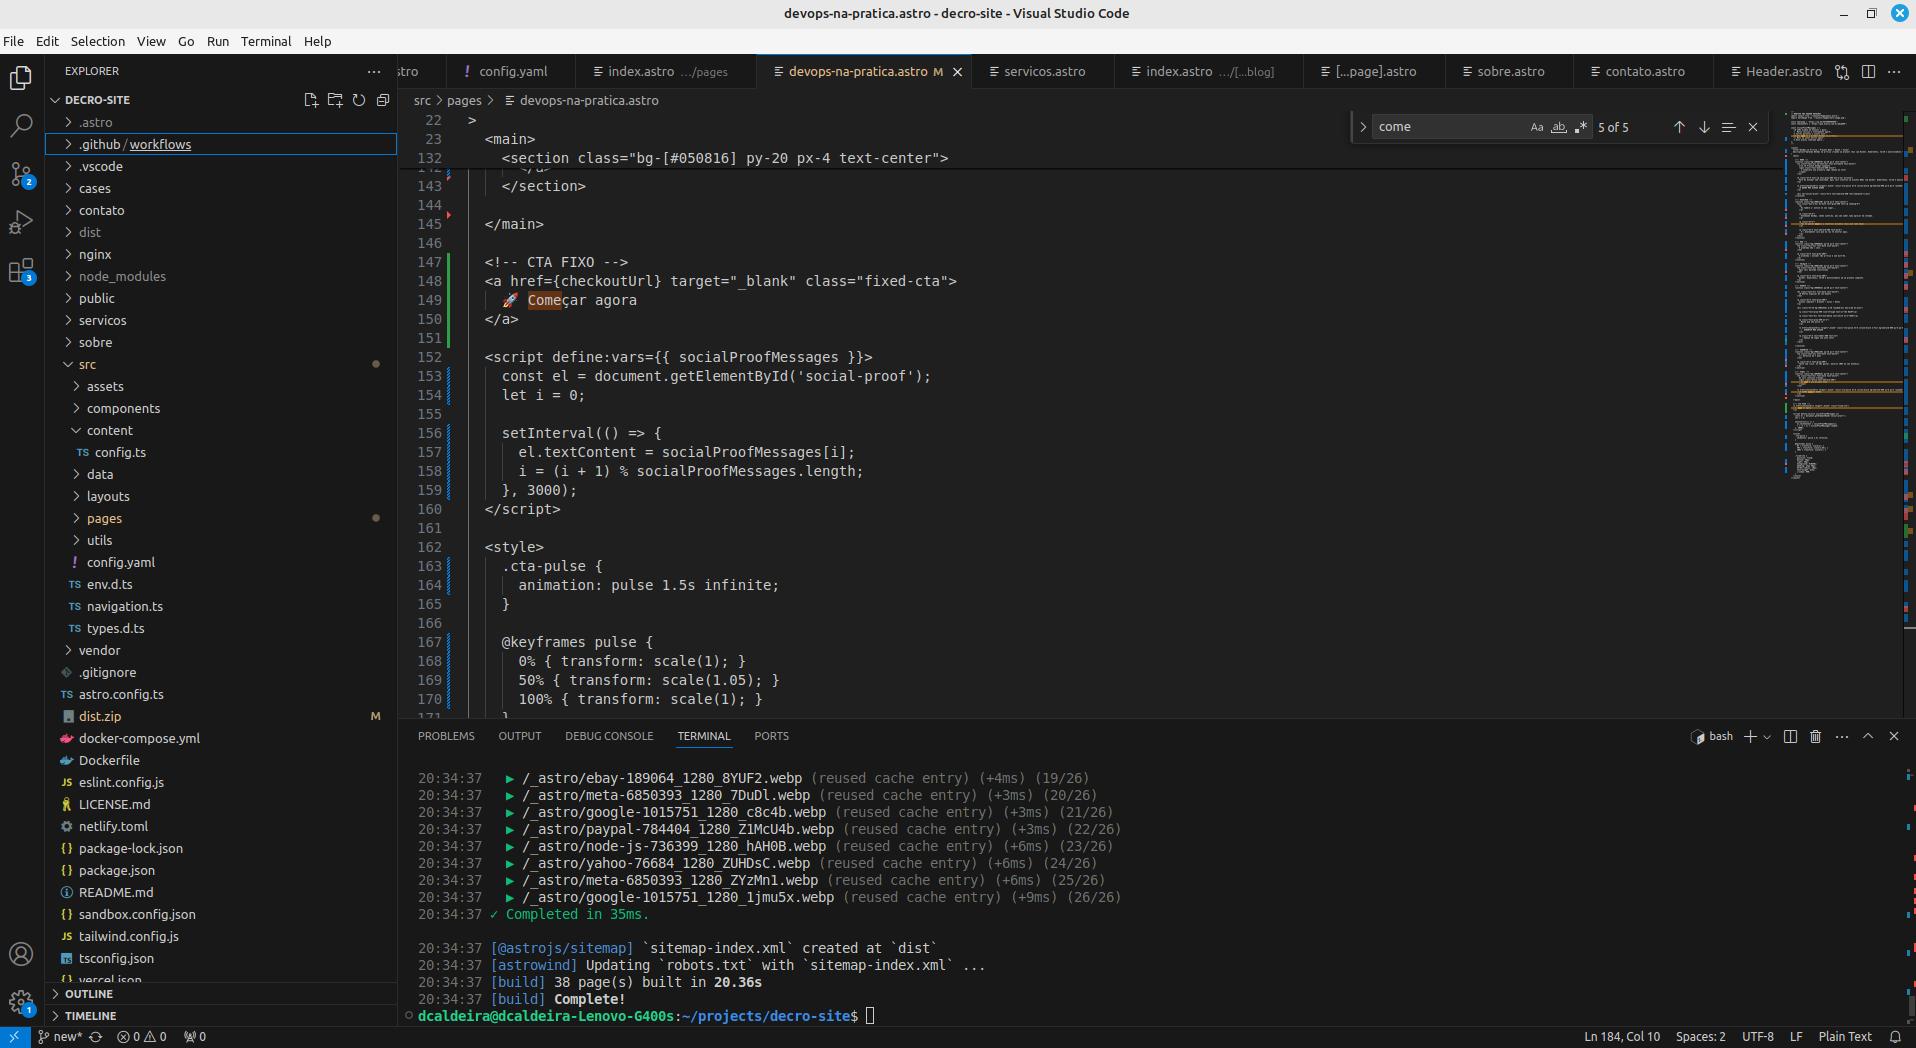Go to next search match arrow
The width and height of the screenshot is (1916, 1048).
1704,127
